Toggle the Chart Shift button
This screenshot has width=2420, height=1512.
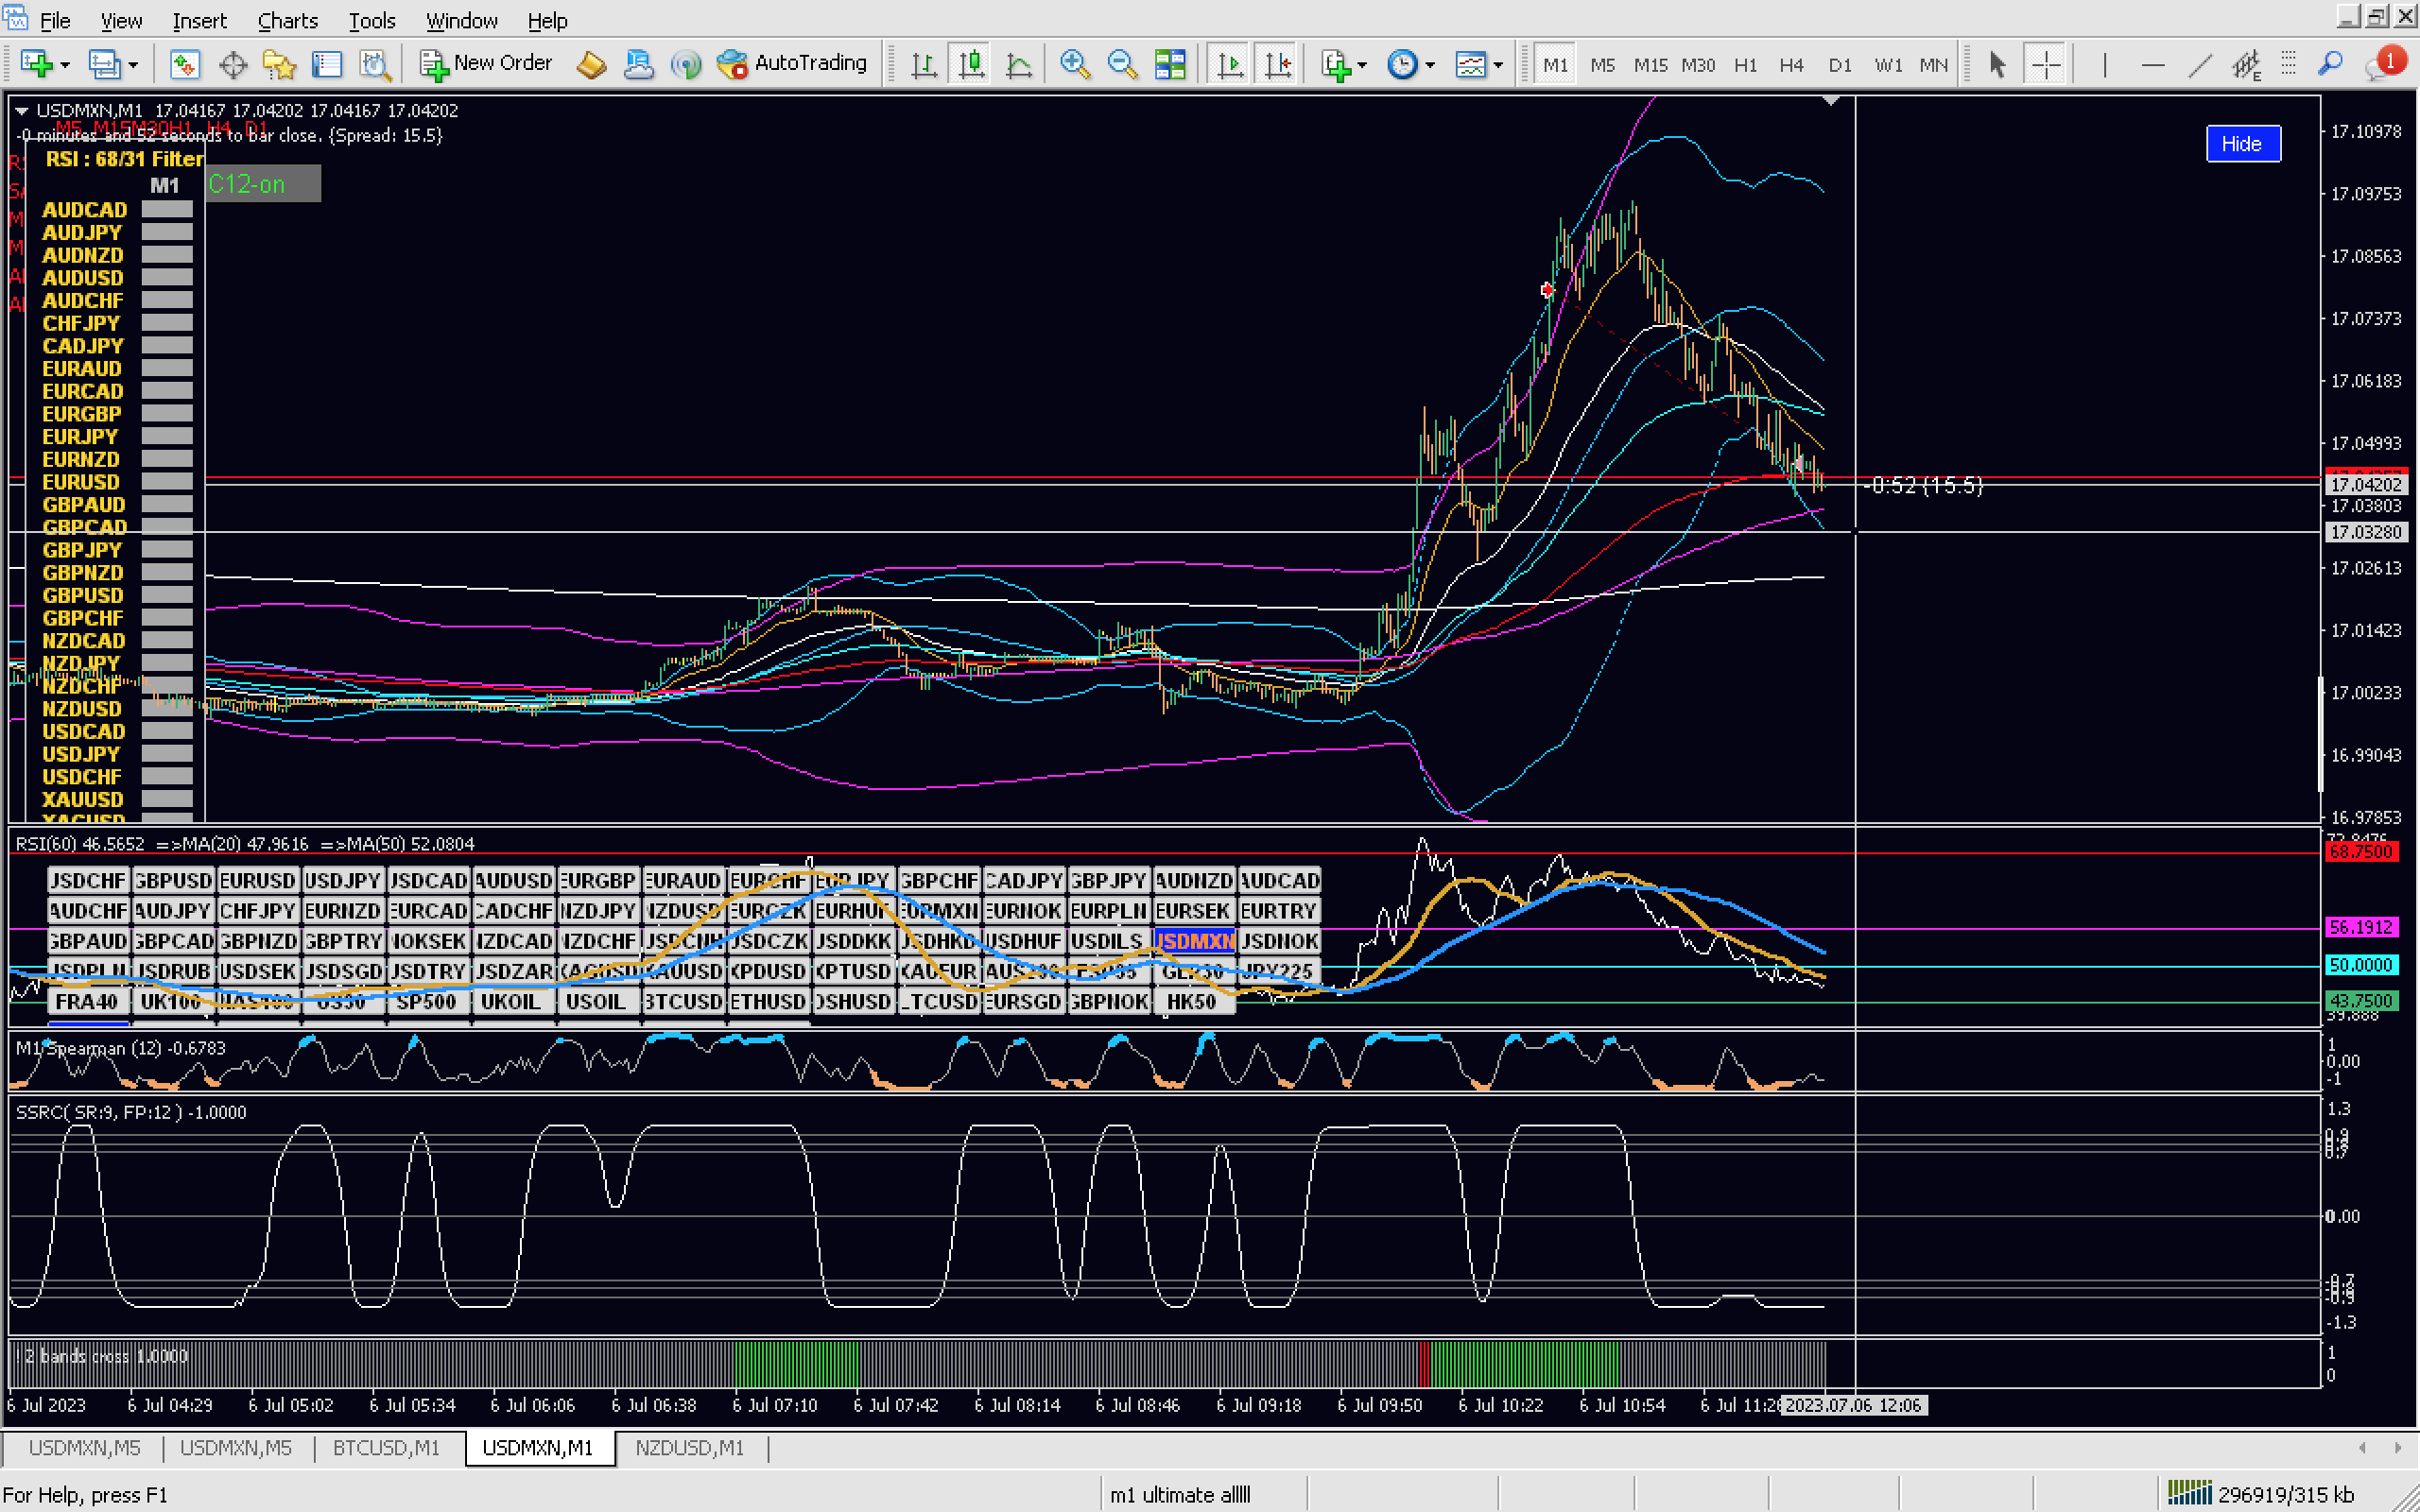(1278, 65)
